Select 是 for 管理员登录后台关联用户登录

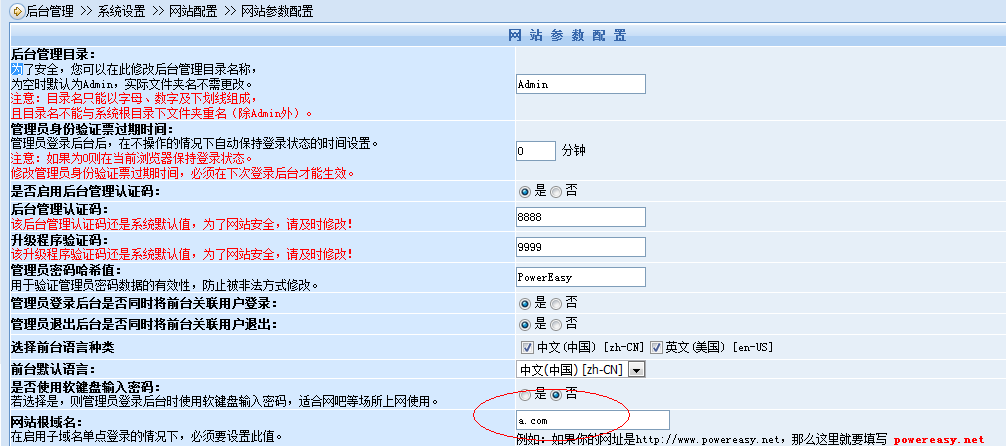tap(525, 304)
